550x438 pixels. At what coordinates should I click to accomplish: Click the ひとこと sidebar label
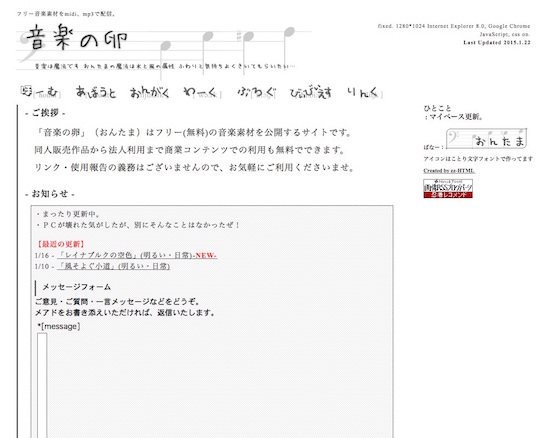437,108
